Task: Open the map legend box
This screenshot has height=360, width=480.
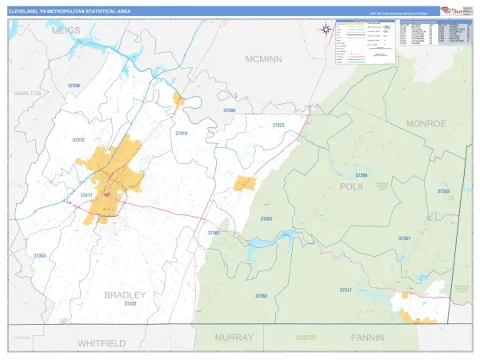Action: 365,42
